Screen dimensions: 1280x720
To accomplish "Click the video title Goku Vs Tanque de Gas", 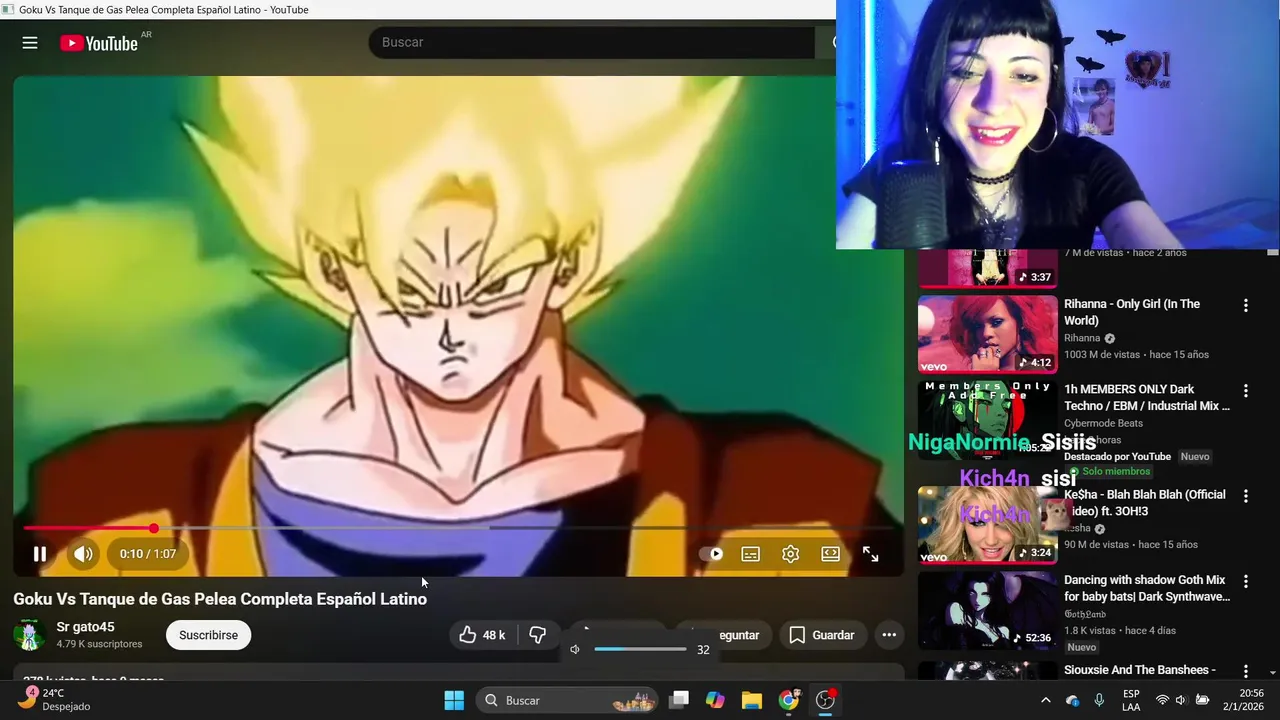I will [x=220, y=599].
